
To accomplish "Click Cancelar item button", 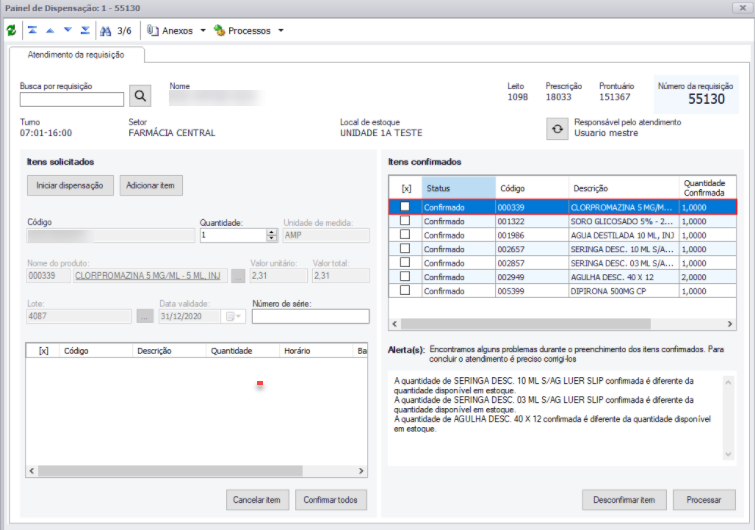I will [257, 500].
